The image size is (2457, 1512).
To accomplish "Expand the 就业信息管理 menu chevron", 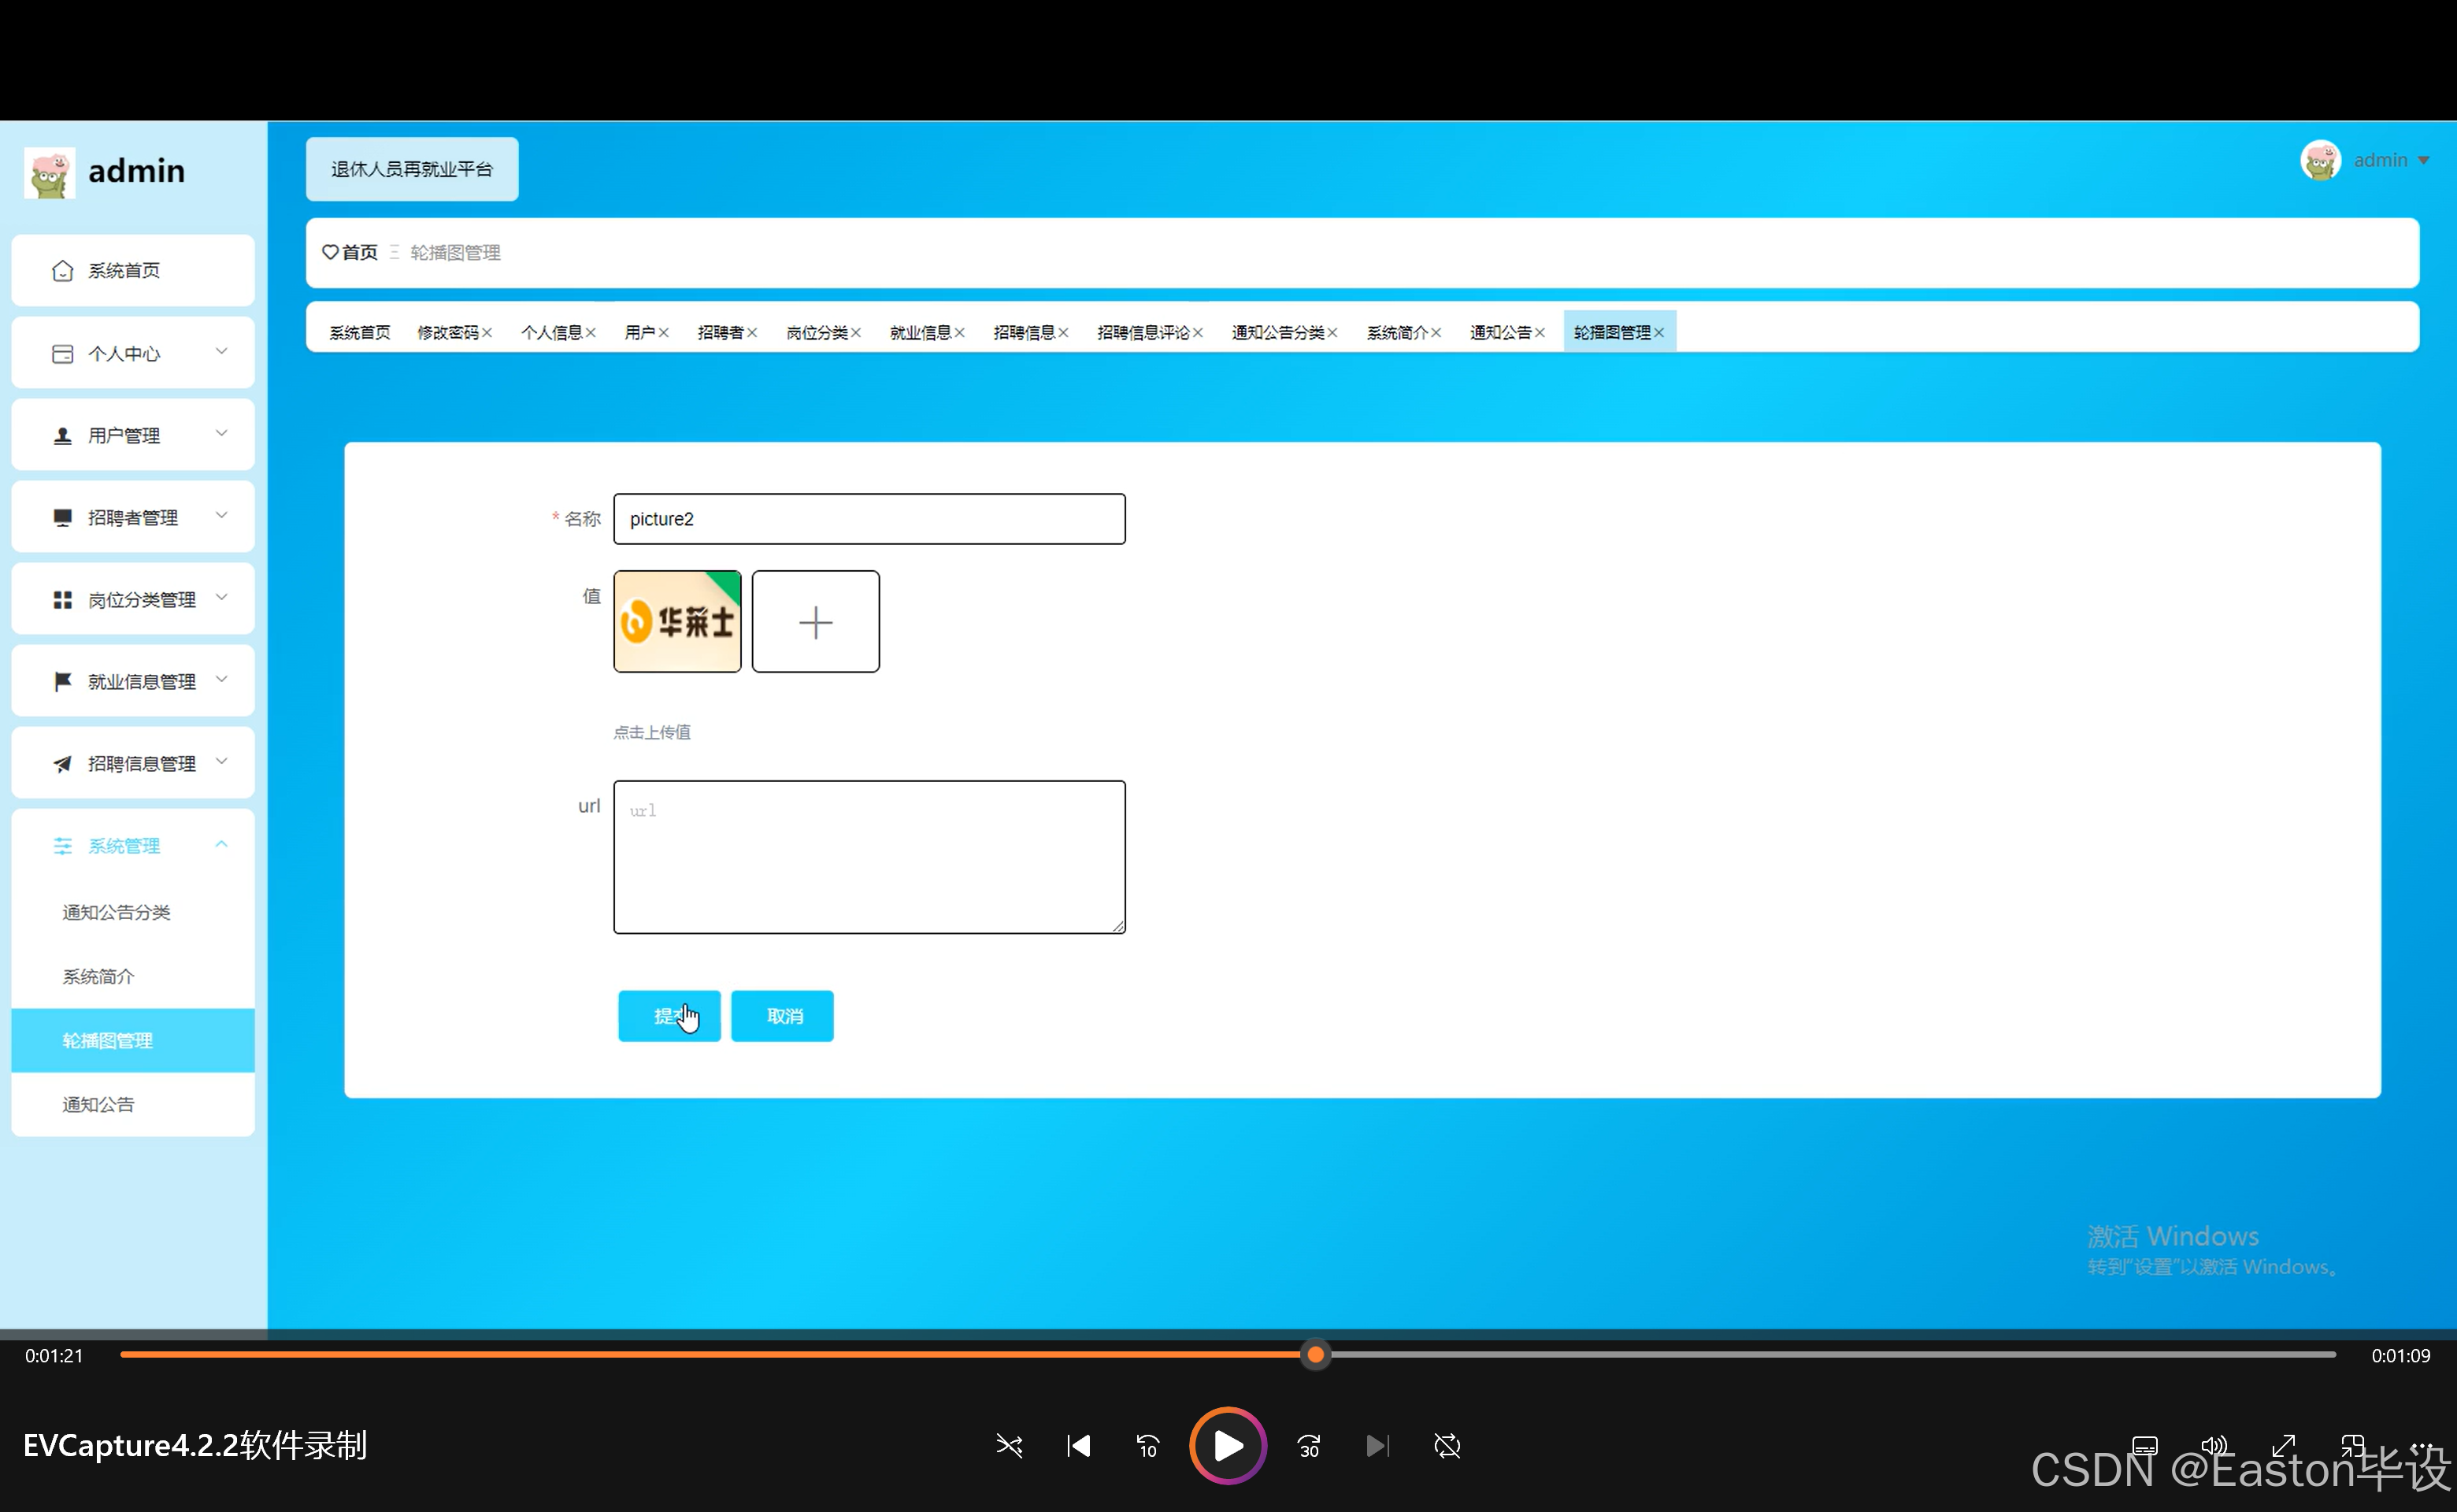I will 222,679.
